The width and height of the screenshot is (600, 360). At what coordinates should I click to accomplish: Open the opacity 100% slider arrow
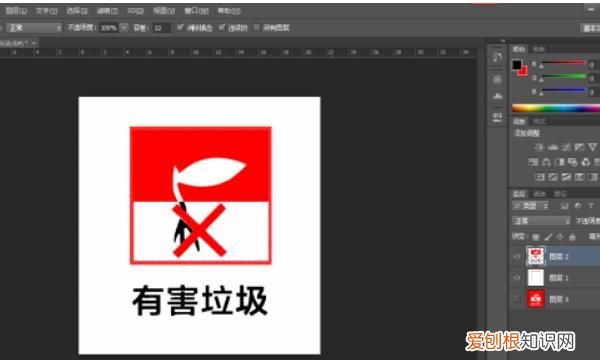124,28
